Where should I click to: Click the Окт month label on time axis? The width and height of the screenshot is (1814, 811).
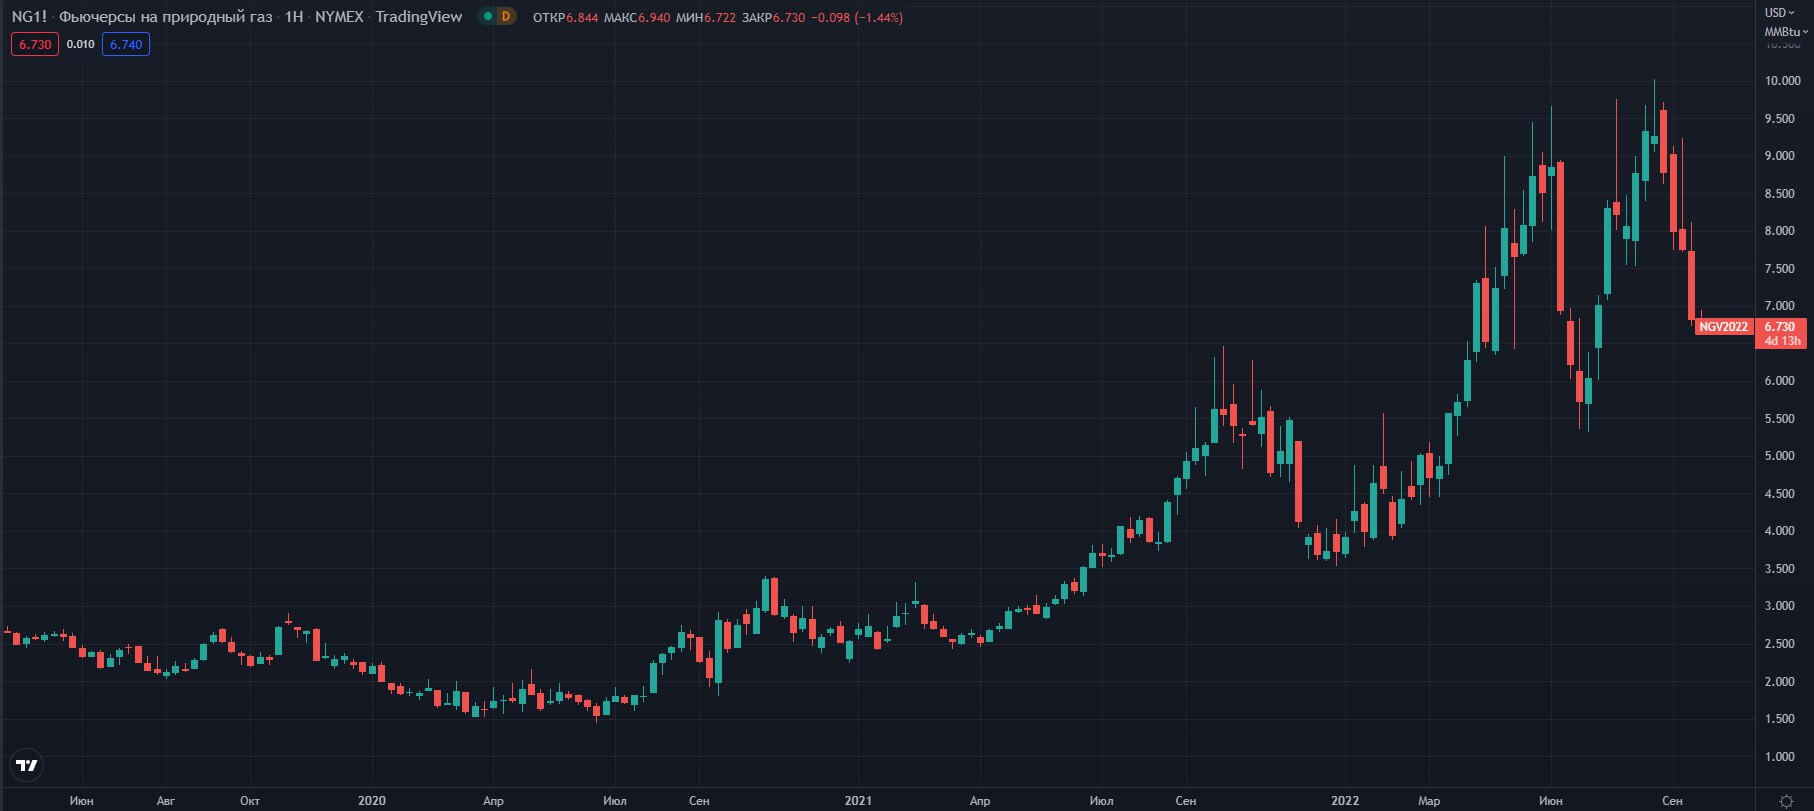click(x=250, y=801)
